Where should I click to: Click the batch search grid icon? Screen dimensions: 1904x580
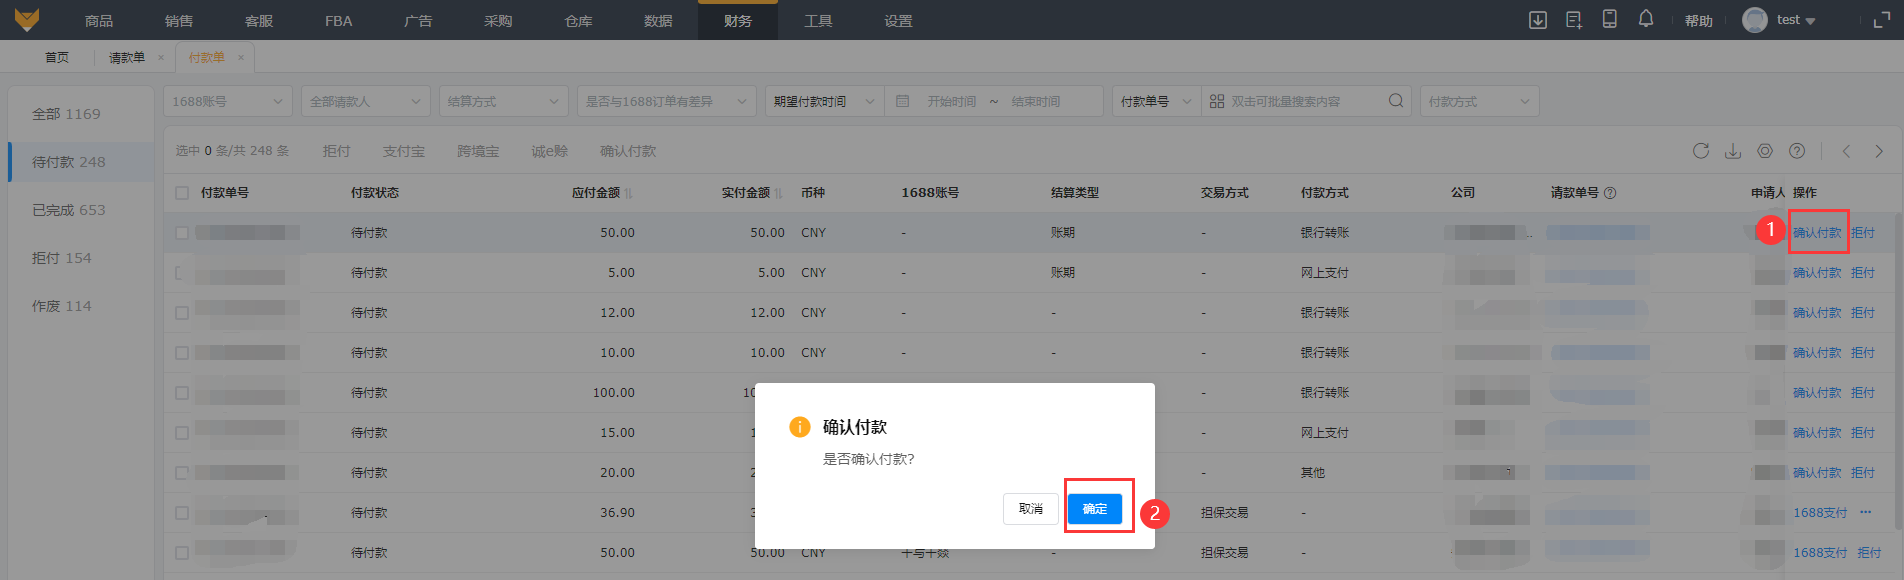pyautogui.click(x=1217, y=101)
